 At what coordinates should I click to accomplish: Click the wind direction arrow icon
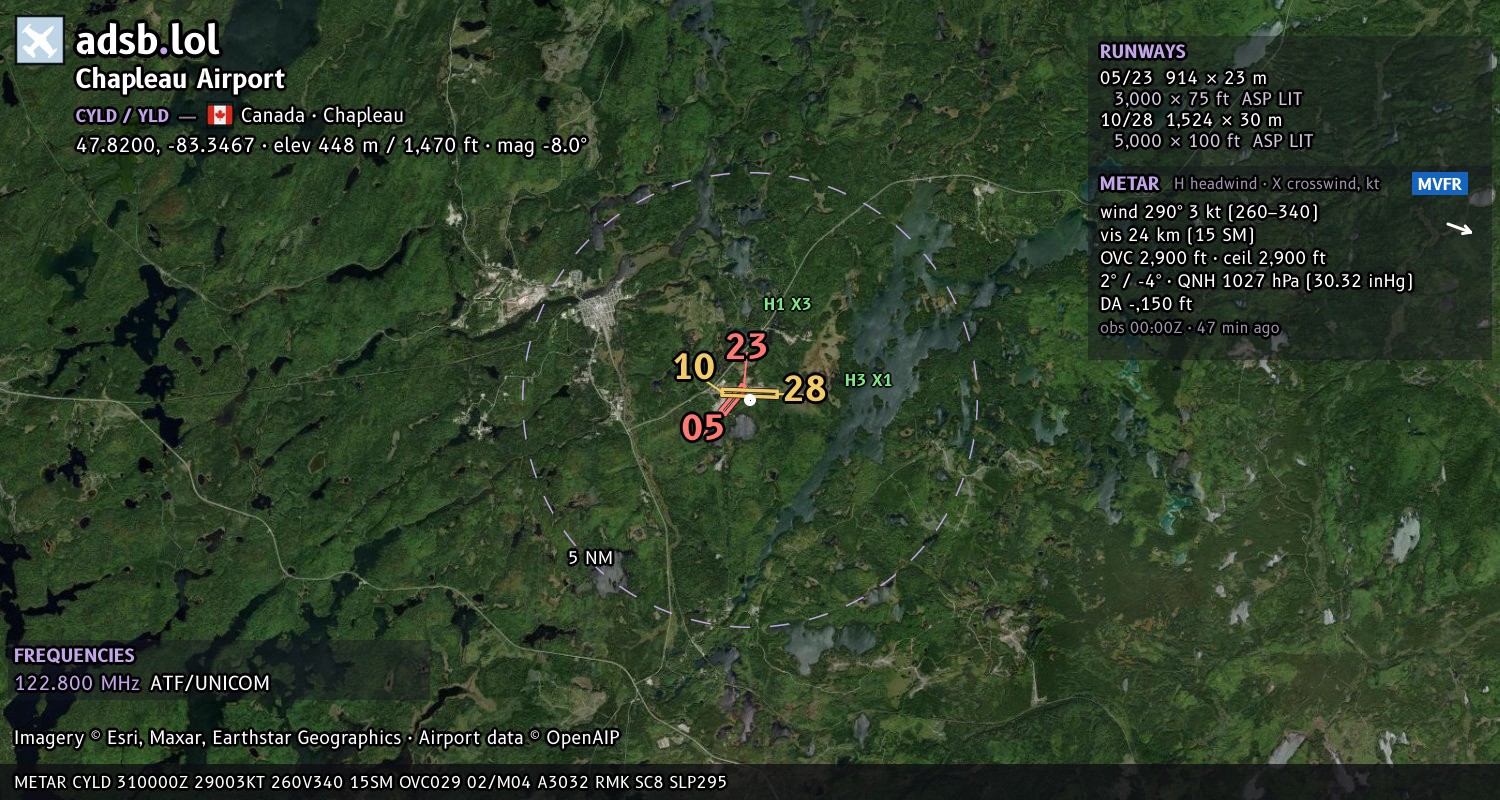1460,229
